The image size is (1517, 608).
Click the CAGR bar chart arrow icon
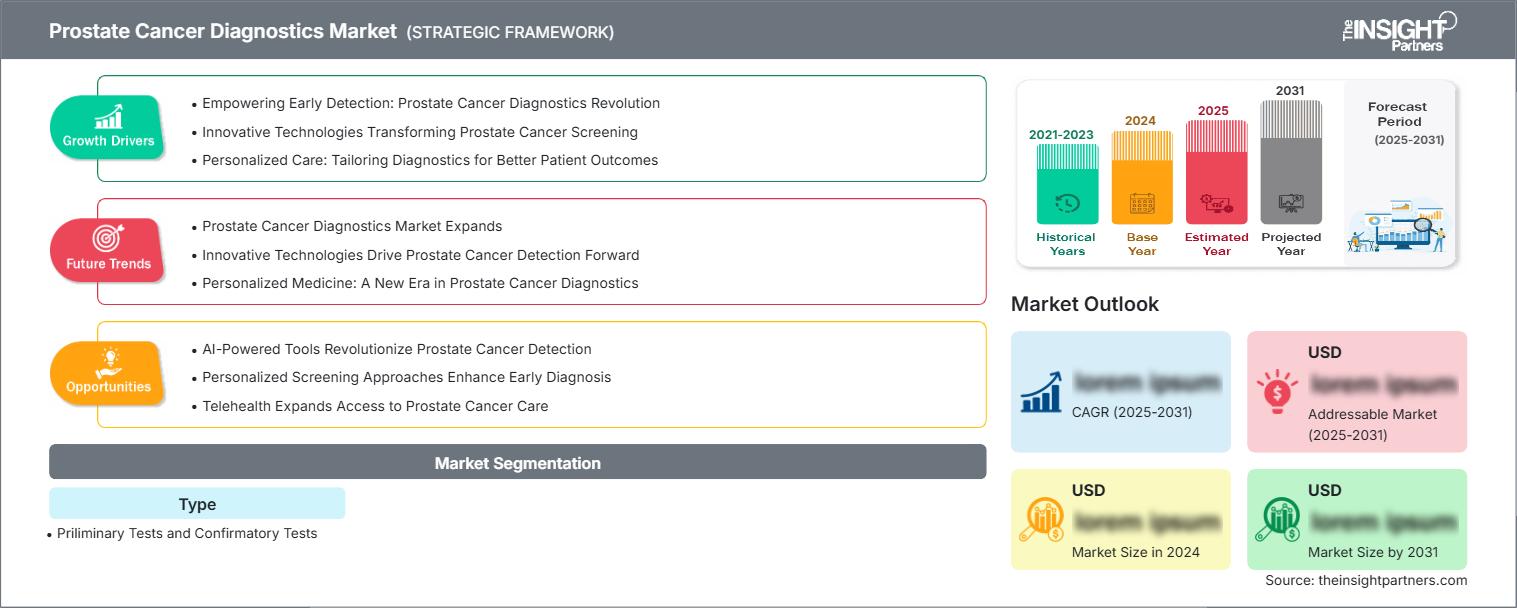tap(1041, 392)
